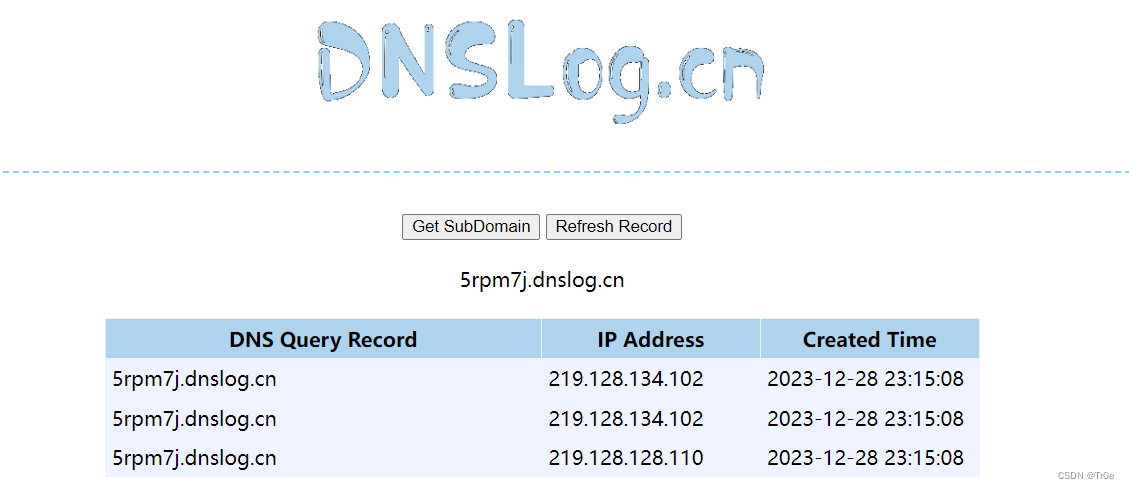Select the created time in the second table row
Image resolution: width=1129 pixels, height=489 pixels.
point(865,418)
